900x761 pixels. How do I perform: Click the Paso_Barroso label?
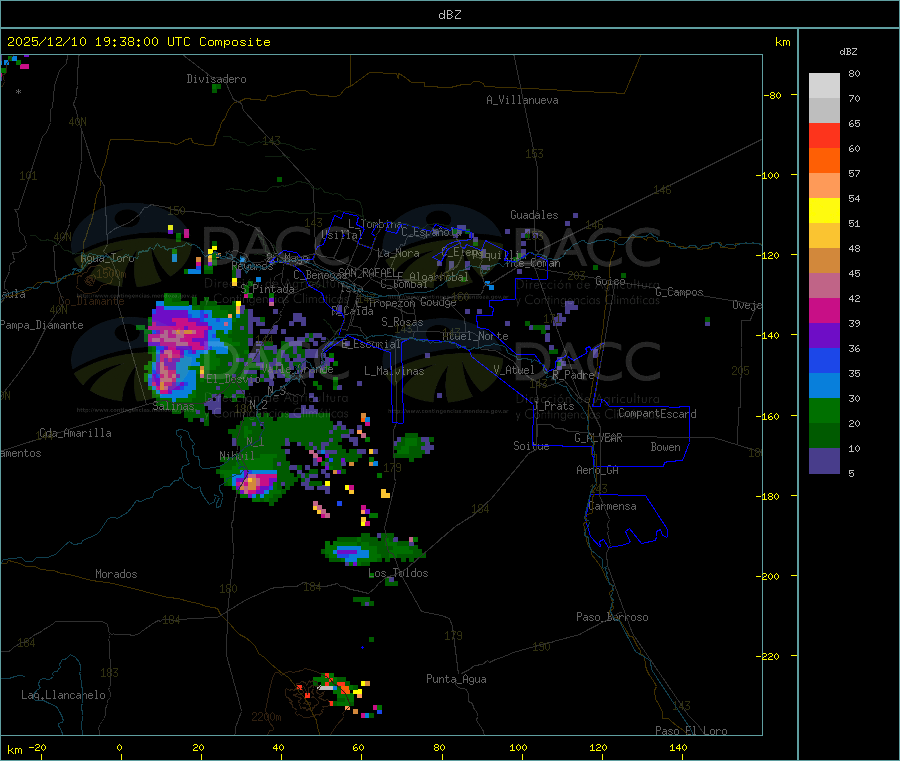click(x=612, y=618)
